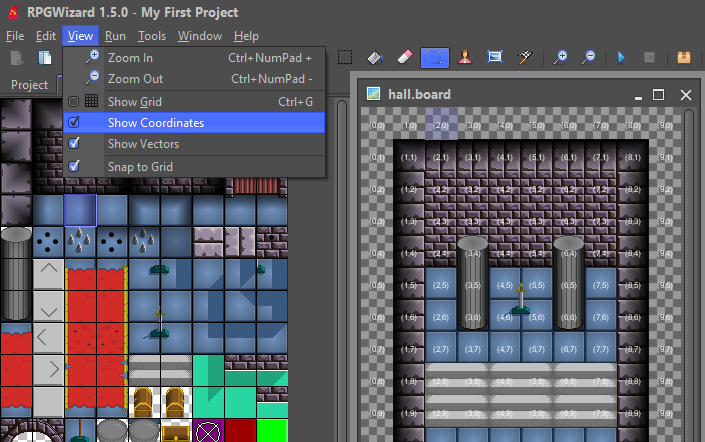Select the vector drawing tool

435,58
